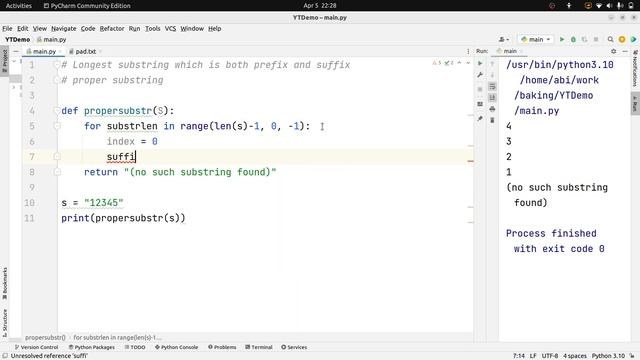The height and width of the screenshot is (360, 640).
Task: Open the Terminal tool window
Action: click(259, 347)
